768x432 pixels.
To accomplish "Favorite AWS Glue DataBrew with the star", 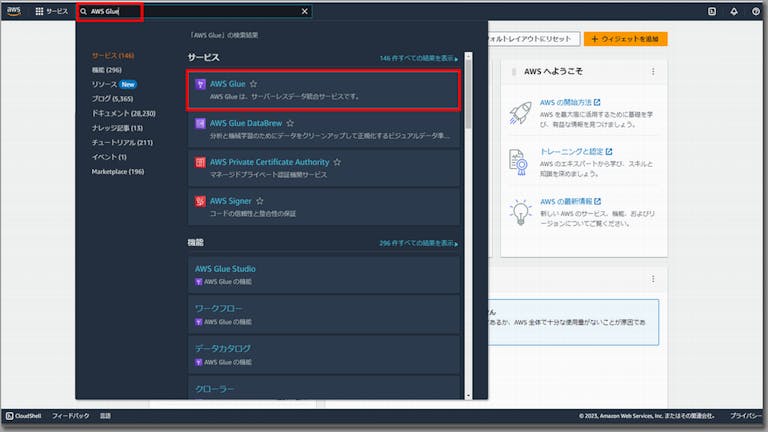I will pos(290,123).
